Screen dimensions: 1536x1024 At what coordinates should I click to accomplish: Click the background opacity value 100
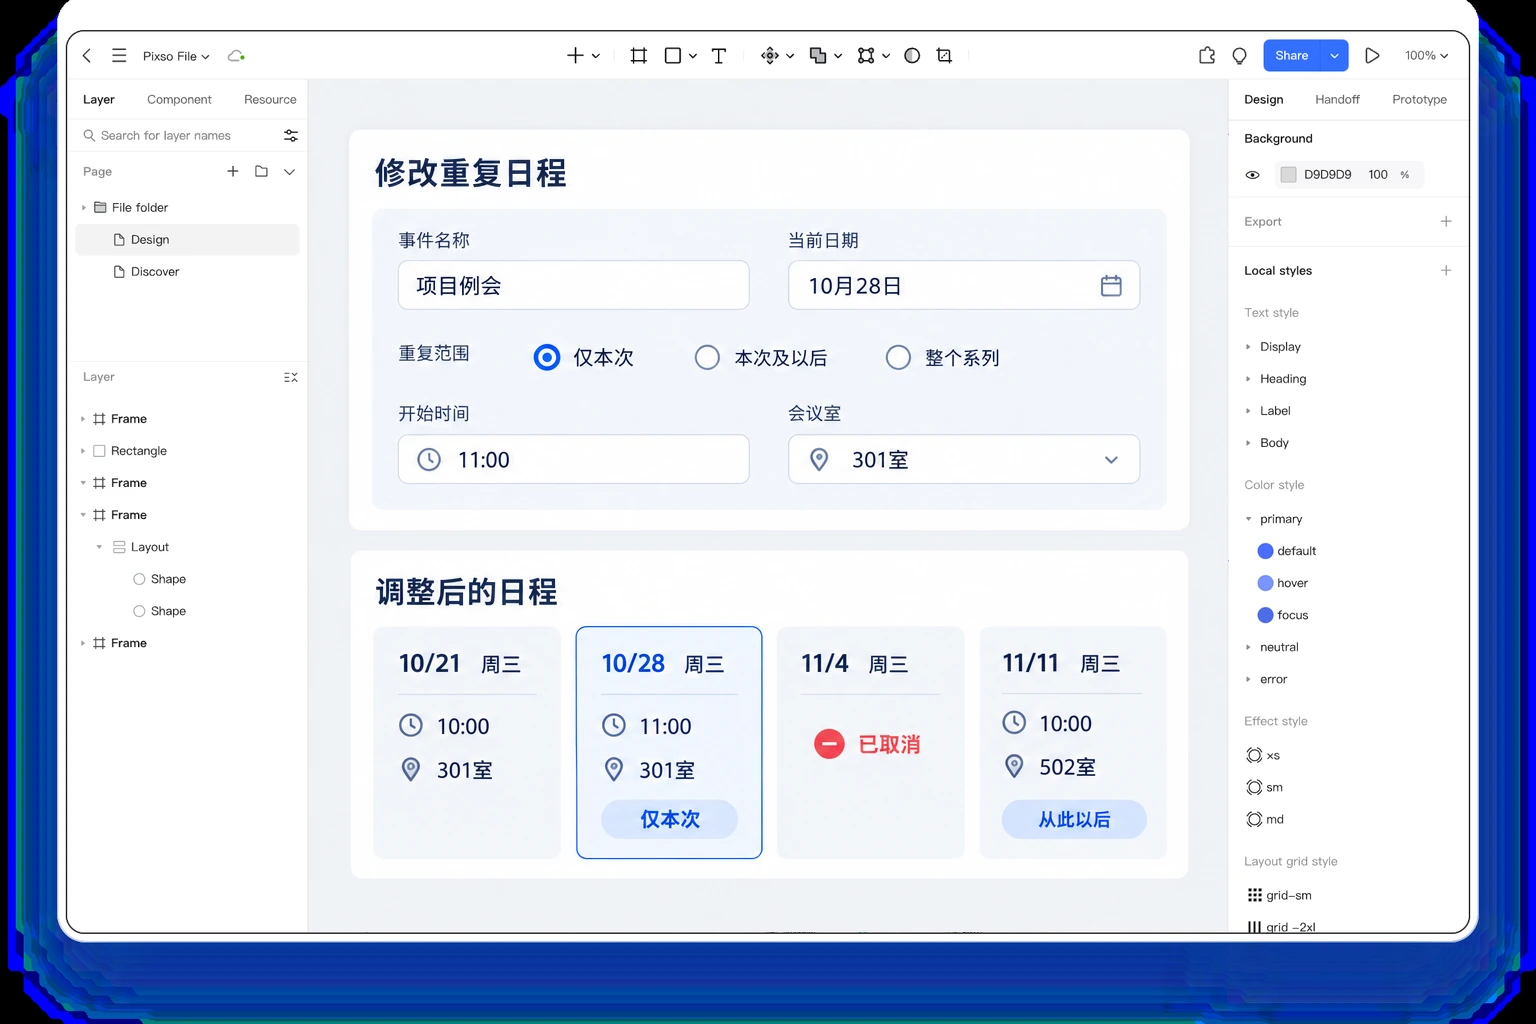click(x=1378, y=175)
